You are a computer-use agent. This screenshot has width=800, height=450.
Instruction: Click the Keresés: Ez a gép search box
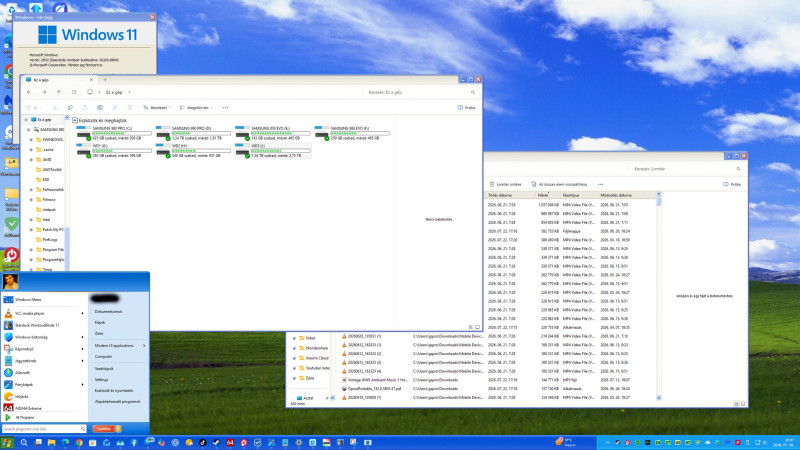coord(421,92)
